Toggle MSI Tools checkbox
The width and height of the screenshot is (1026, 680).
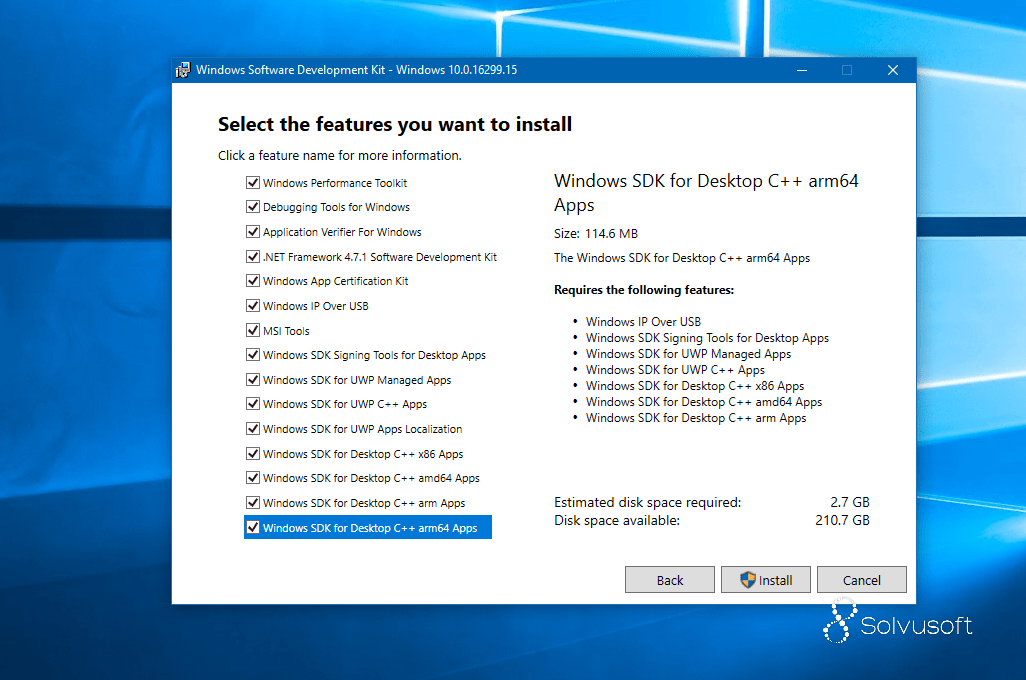coord(253,331)
